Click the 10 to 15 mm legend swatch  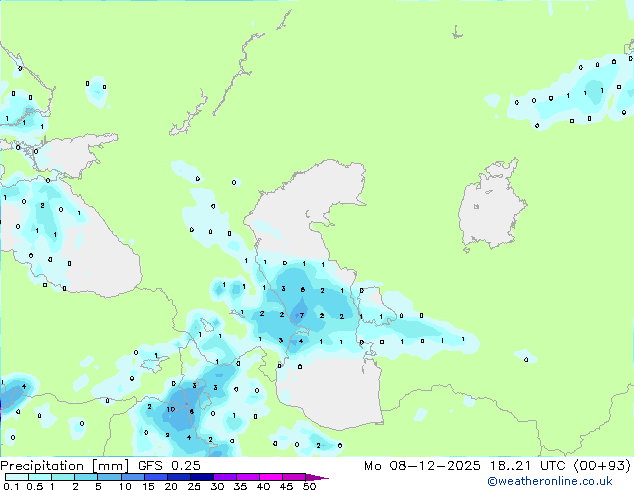pyautogui.click(x=132, y=477)
